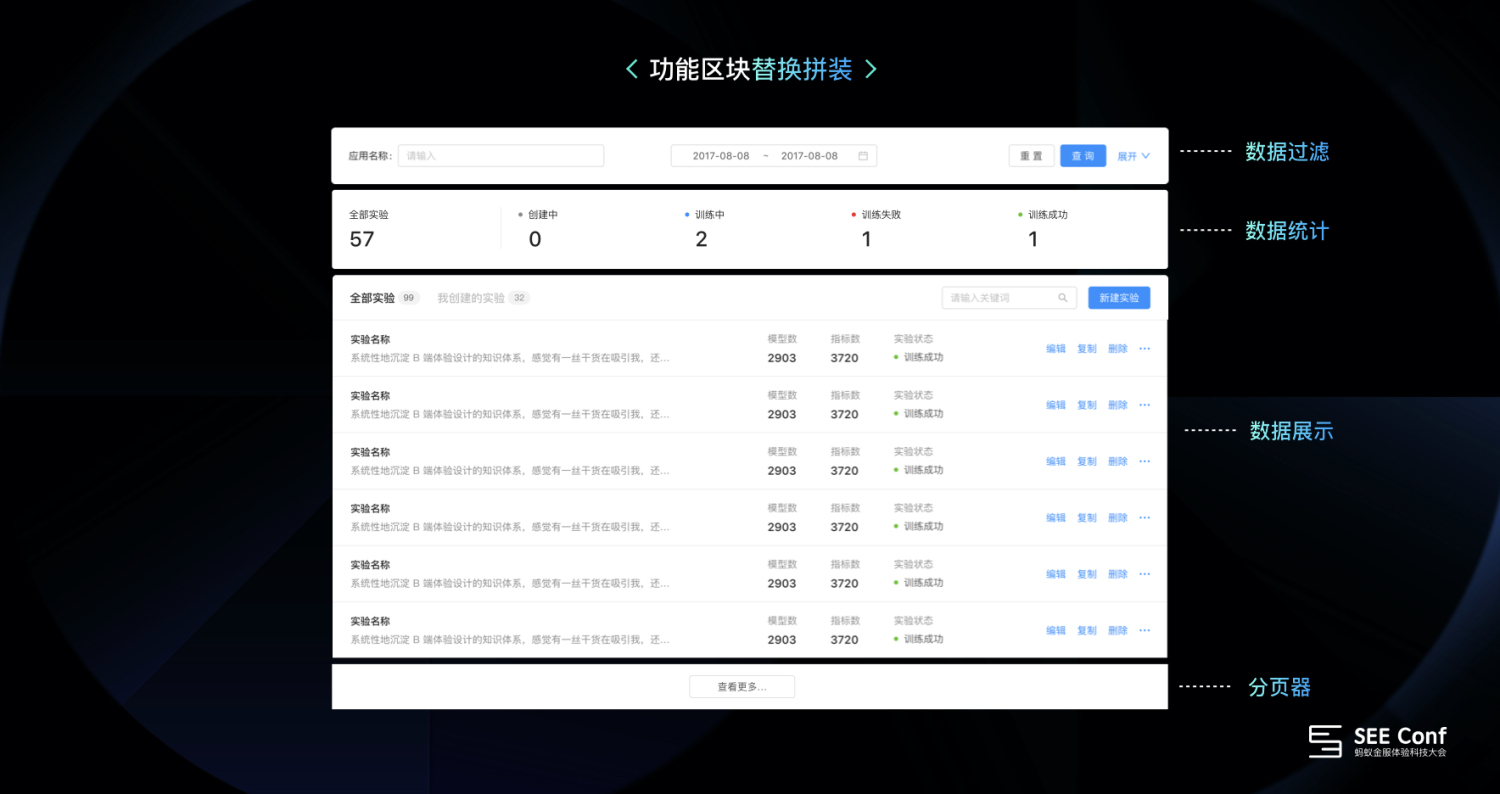
Task: Click 查看更多 pagination button
Action: (742, 687)
